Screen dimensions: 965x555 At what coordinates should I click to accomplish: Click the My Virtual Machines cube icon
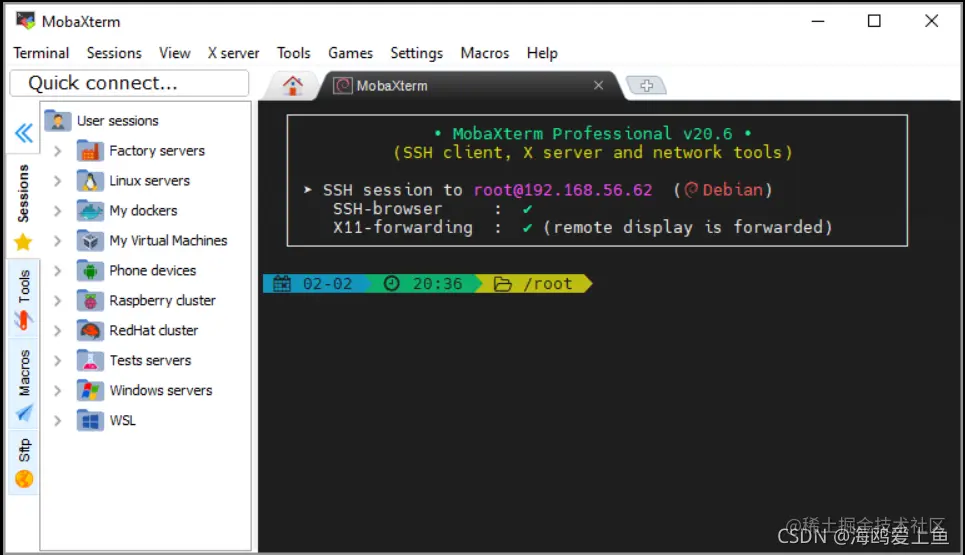pyautogui.click(x=90, y=241)
